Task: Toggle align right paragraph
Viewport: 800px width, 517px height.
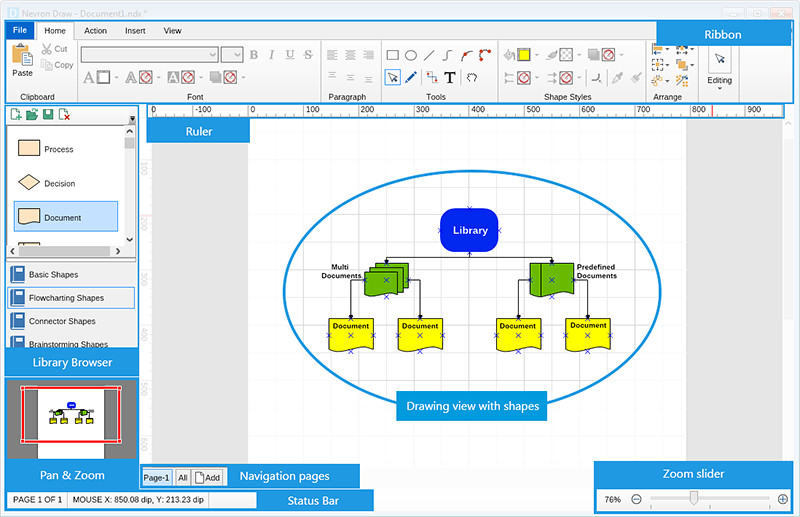Action: (368, 55)
